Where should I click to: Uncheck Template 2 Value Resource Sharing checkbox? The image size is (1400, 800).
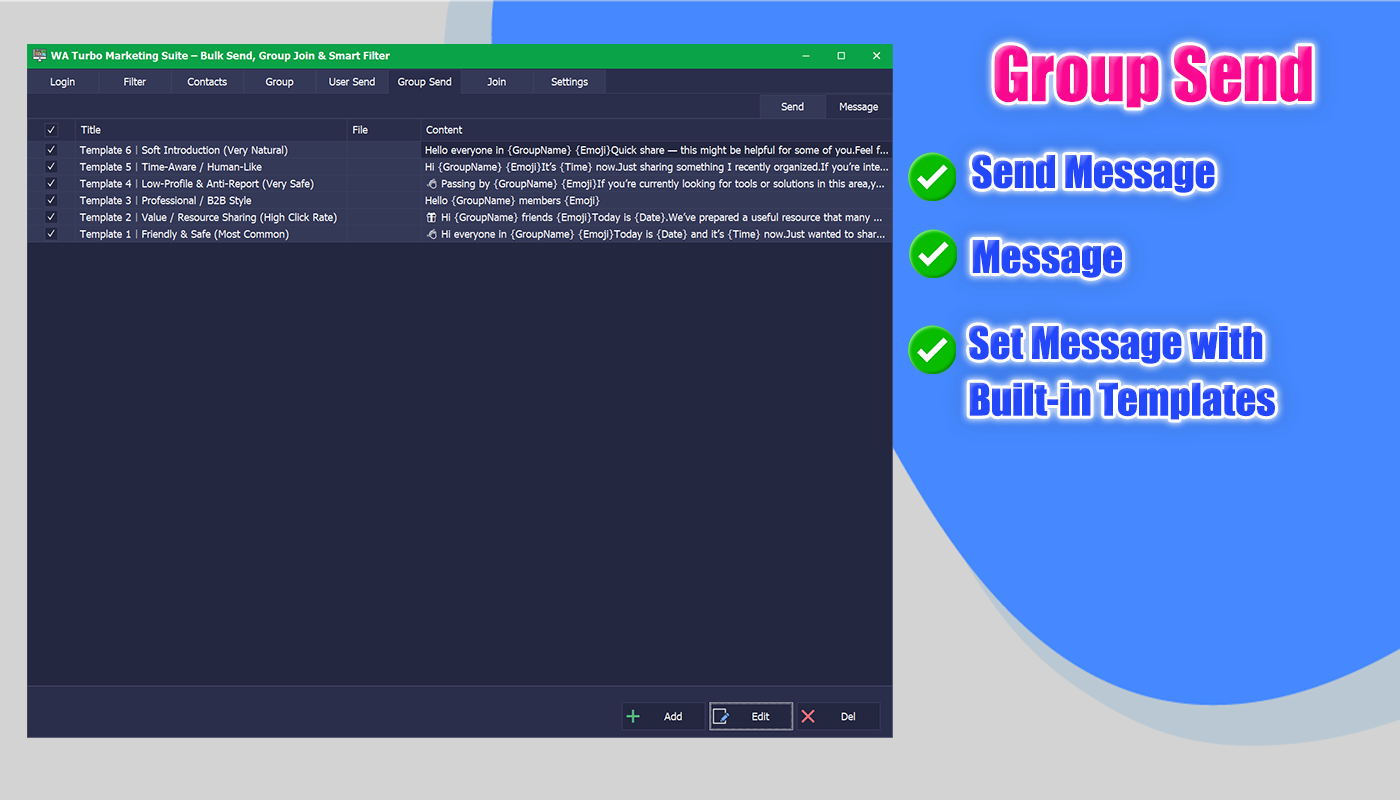click(x=52, y=217)
